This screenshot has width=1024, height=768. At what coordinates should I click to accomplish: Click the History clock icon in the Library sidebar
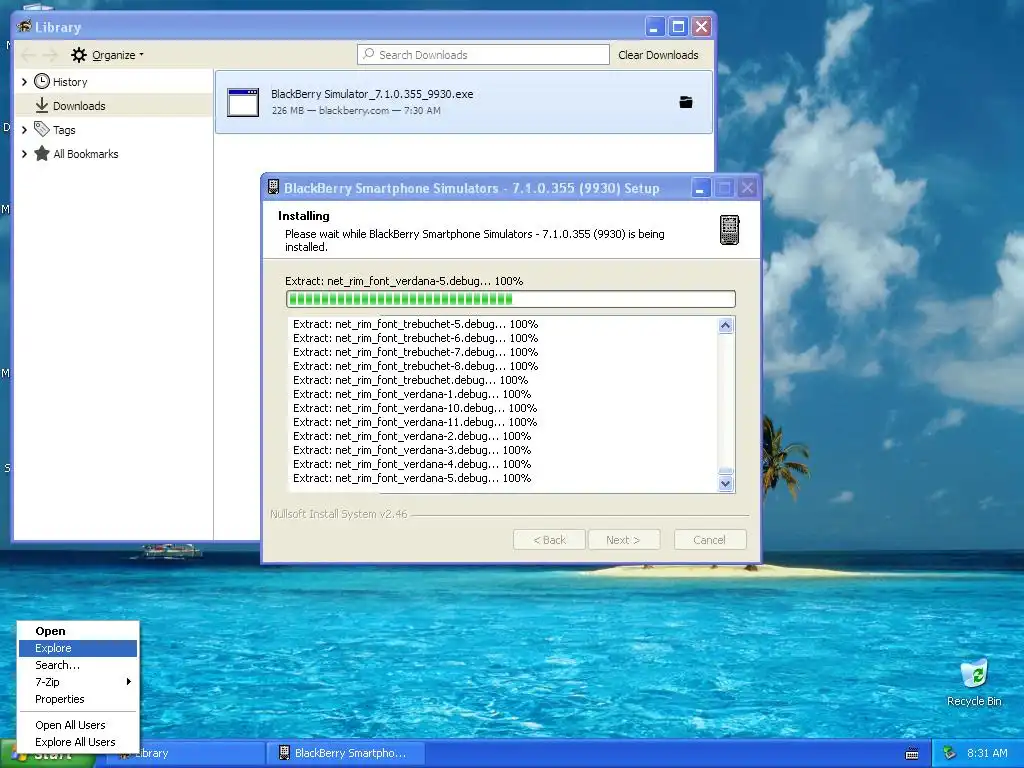42,82
